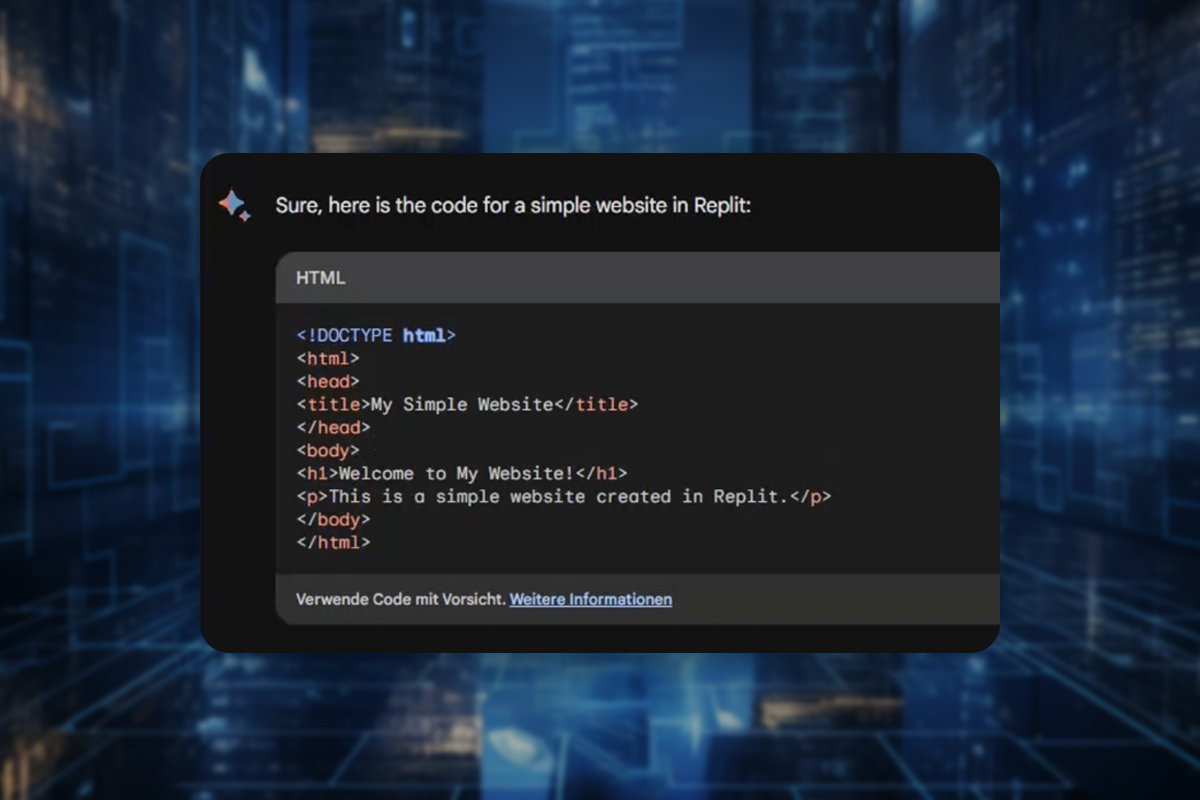Click the h1 line 'Welcome to My Website!'
The width and height of the screenshot is (1200, 800).
pyautogui.click(x=462, y=473)
